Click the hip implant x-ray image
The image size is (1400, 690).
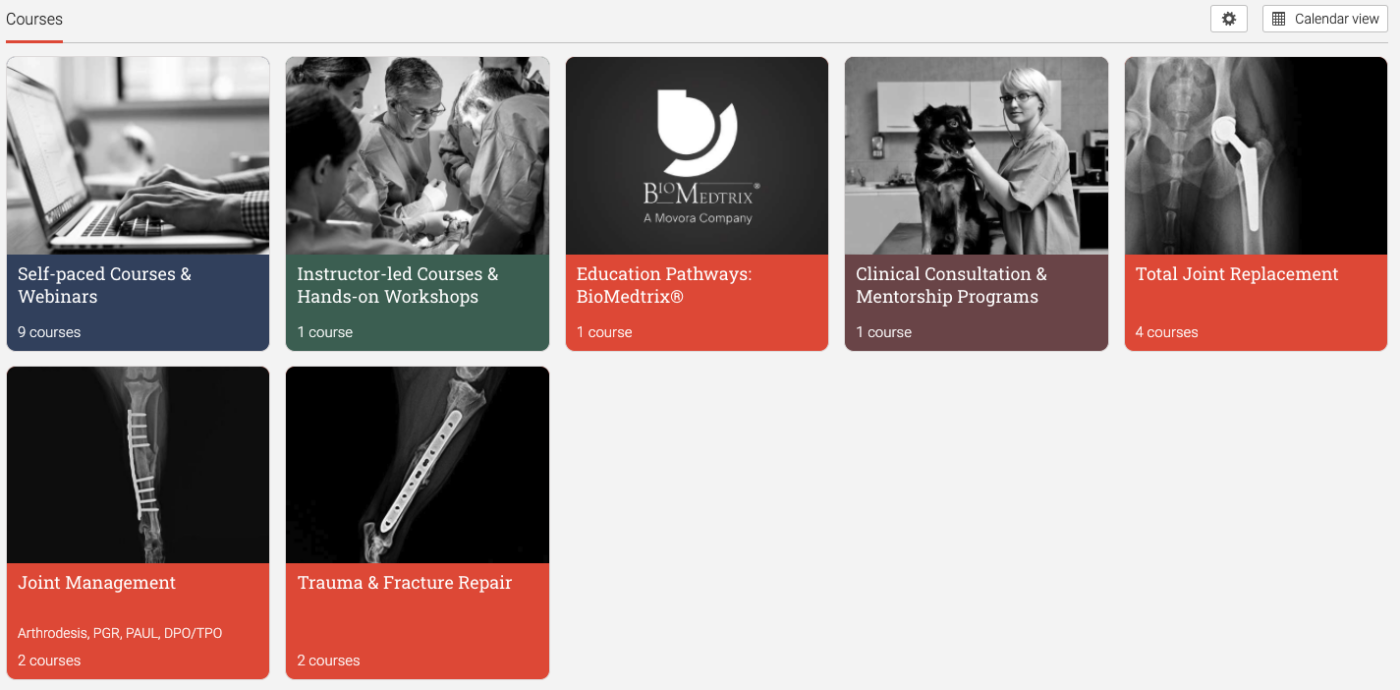tap(1256, 156)
